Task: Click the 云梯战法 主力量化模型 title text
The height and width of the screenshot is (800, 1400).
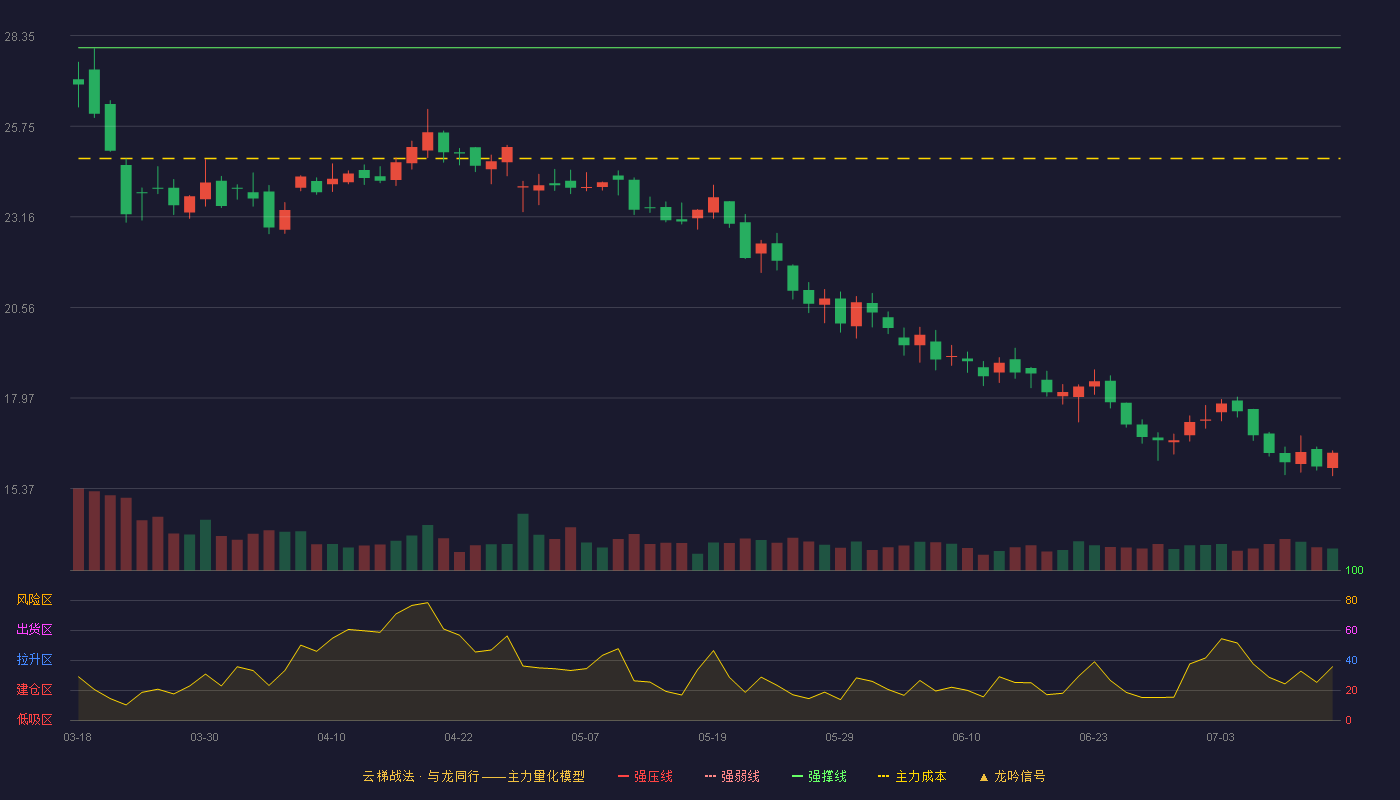Action: [473, 776]
